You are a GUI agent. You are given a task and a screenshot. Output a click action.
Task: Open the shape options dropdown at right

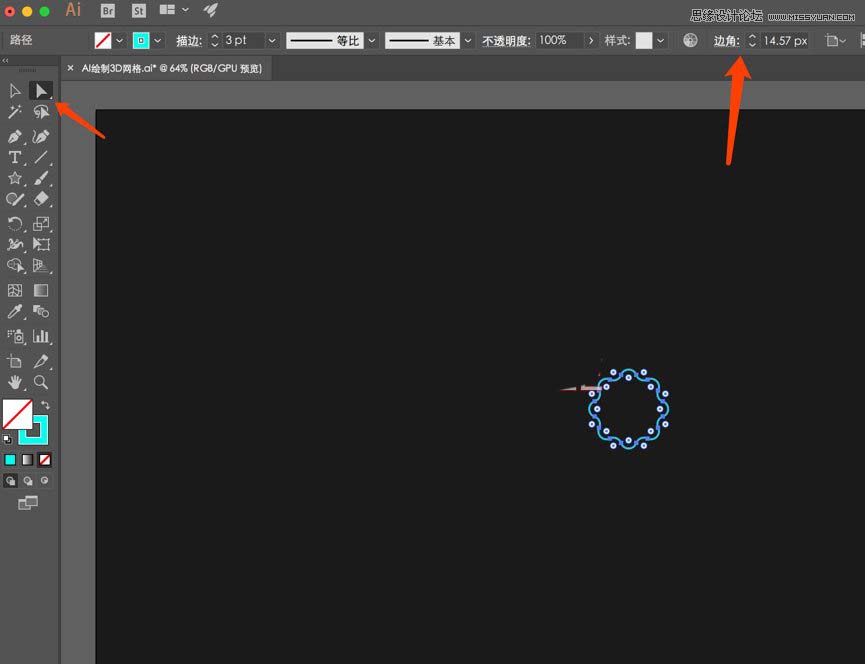pyautogui.click(x=835, y=41)
